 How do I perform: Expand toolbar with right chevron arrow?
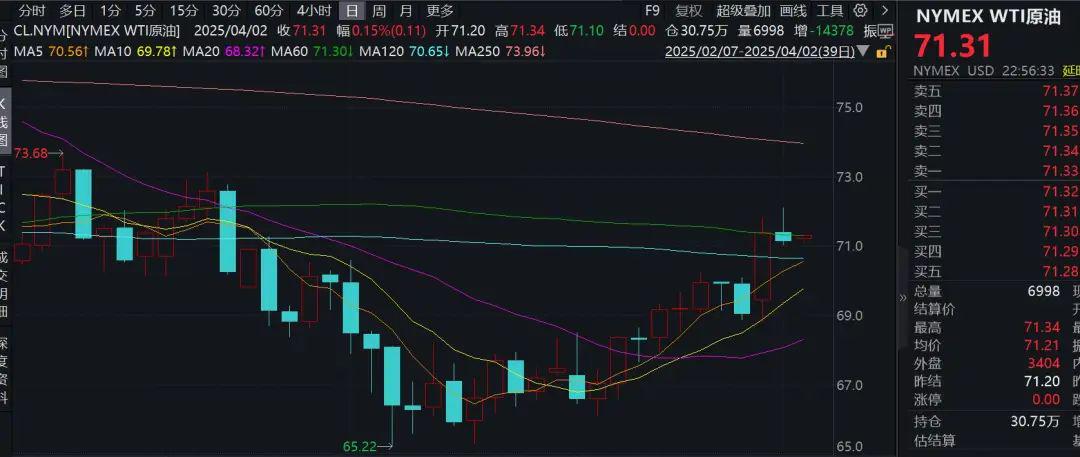(x=884, y=10)
